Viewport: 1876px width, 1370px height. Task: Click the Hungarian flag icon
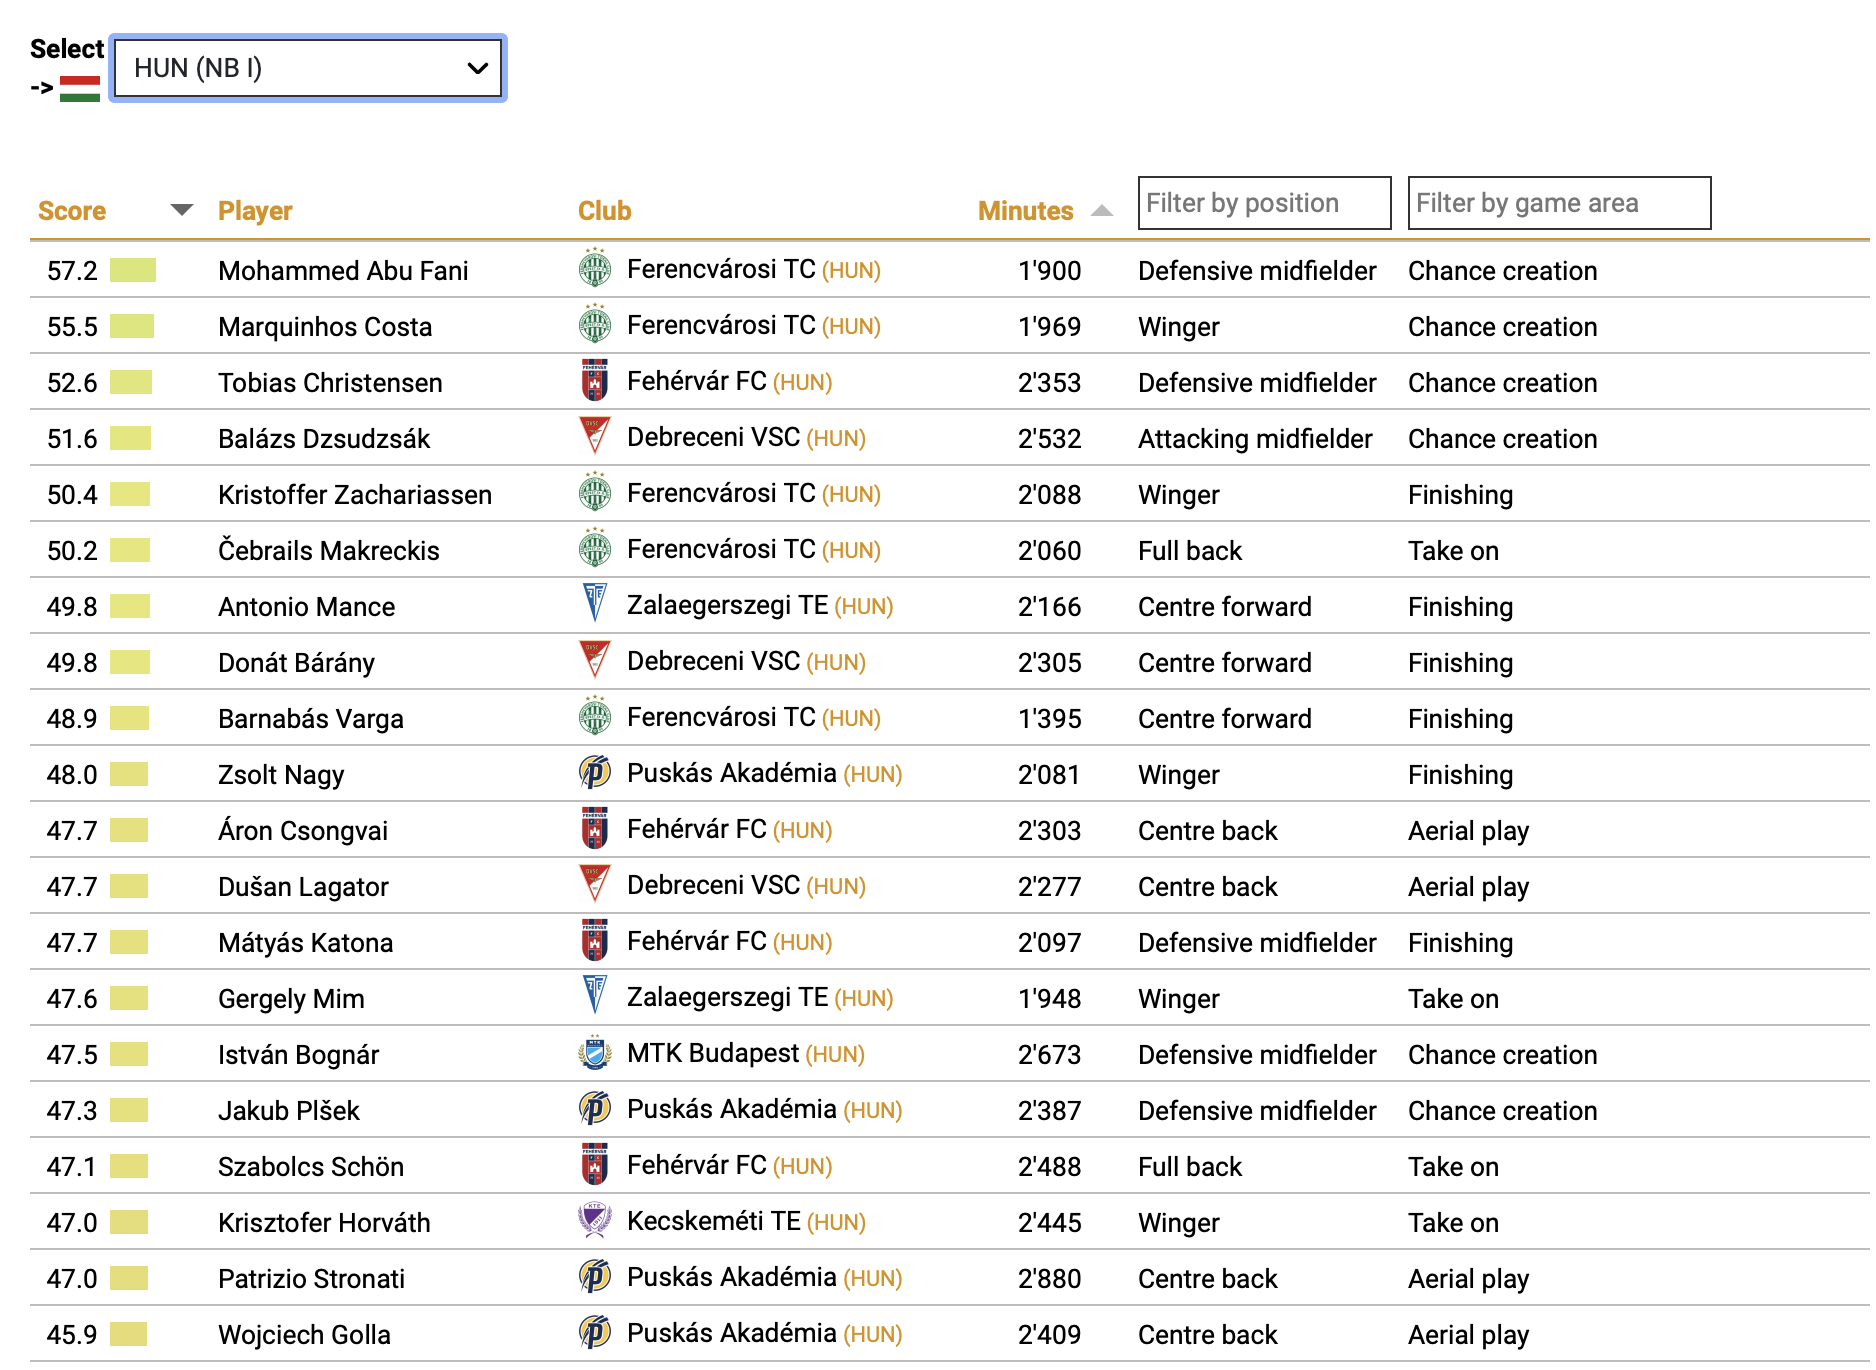pyautogui.click(x=80, y=89)
